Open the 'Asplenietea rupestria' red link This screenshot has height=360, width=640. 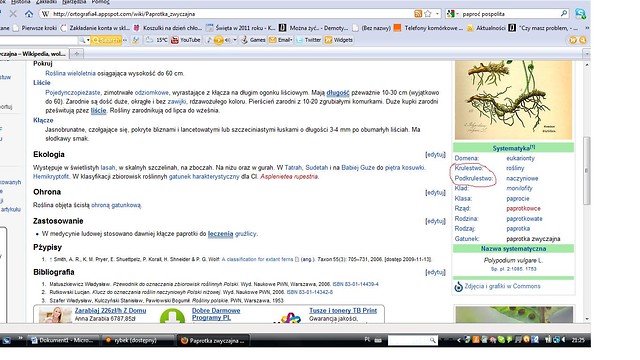tap(289, 177)
